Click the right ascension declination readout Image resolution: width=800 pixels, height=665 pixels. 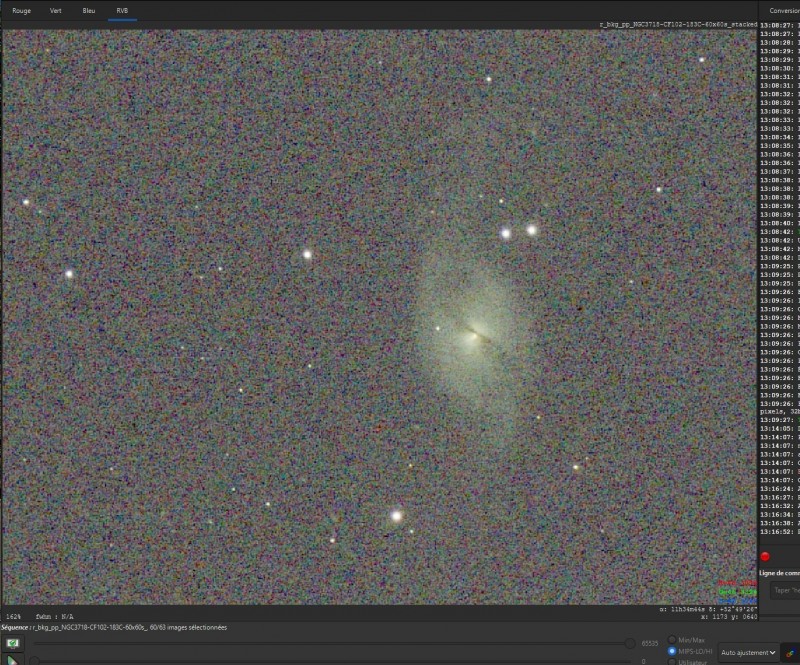(x=708, y=609)
